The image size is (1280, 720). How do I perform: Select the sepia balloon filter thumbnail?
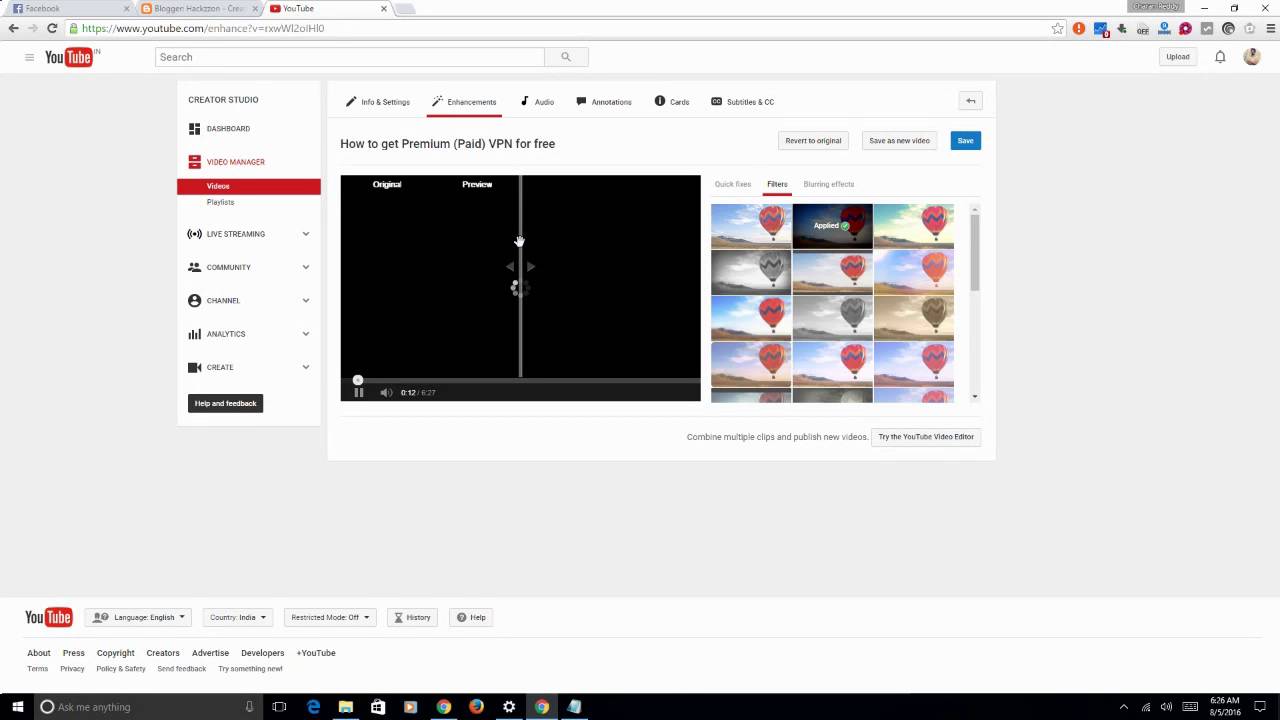913,318
